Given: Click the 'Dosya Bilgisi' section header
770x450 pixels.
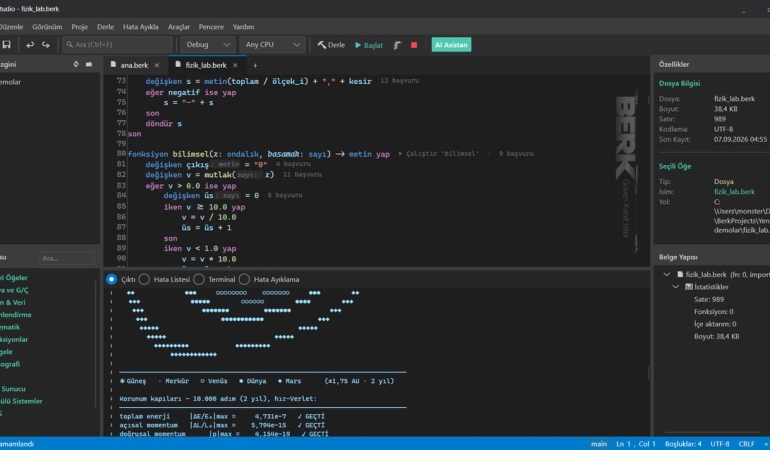Looking at the screenshot, I should coord(679,84).
